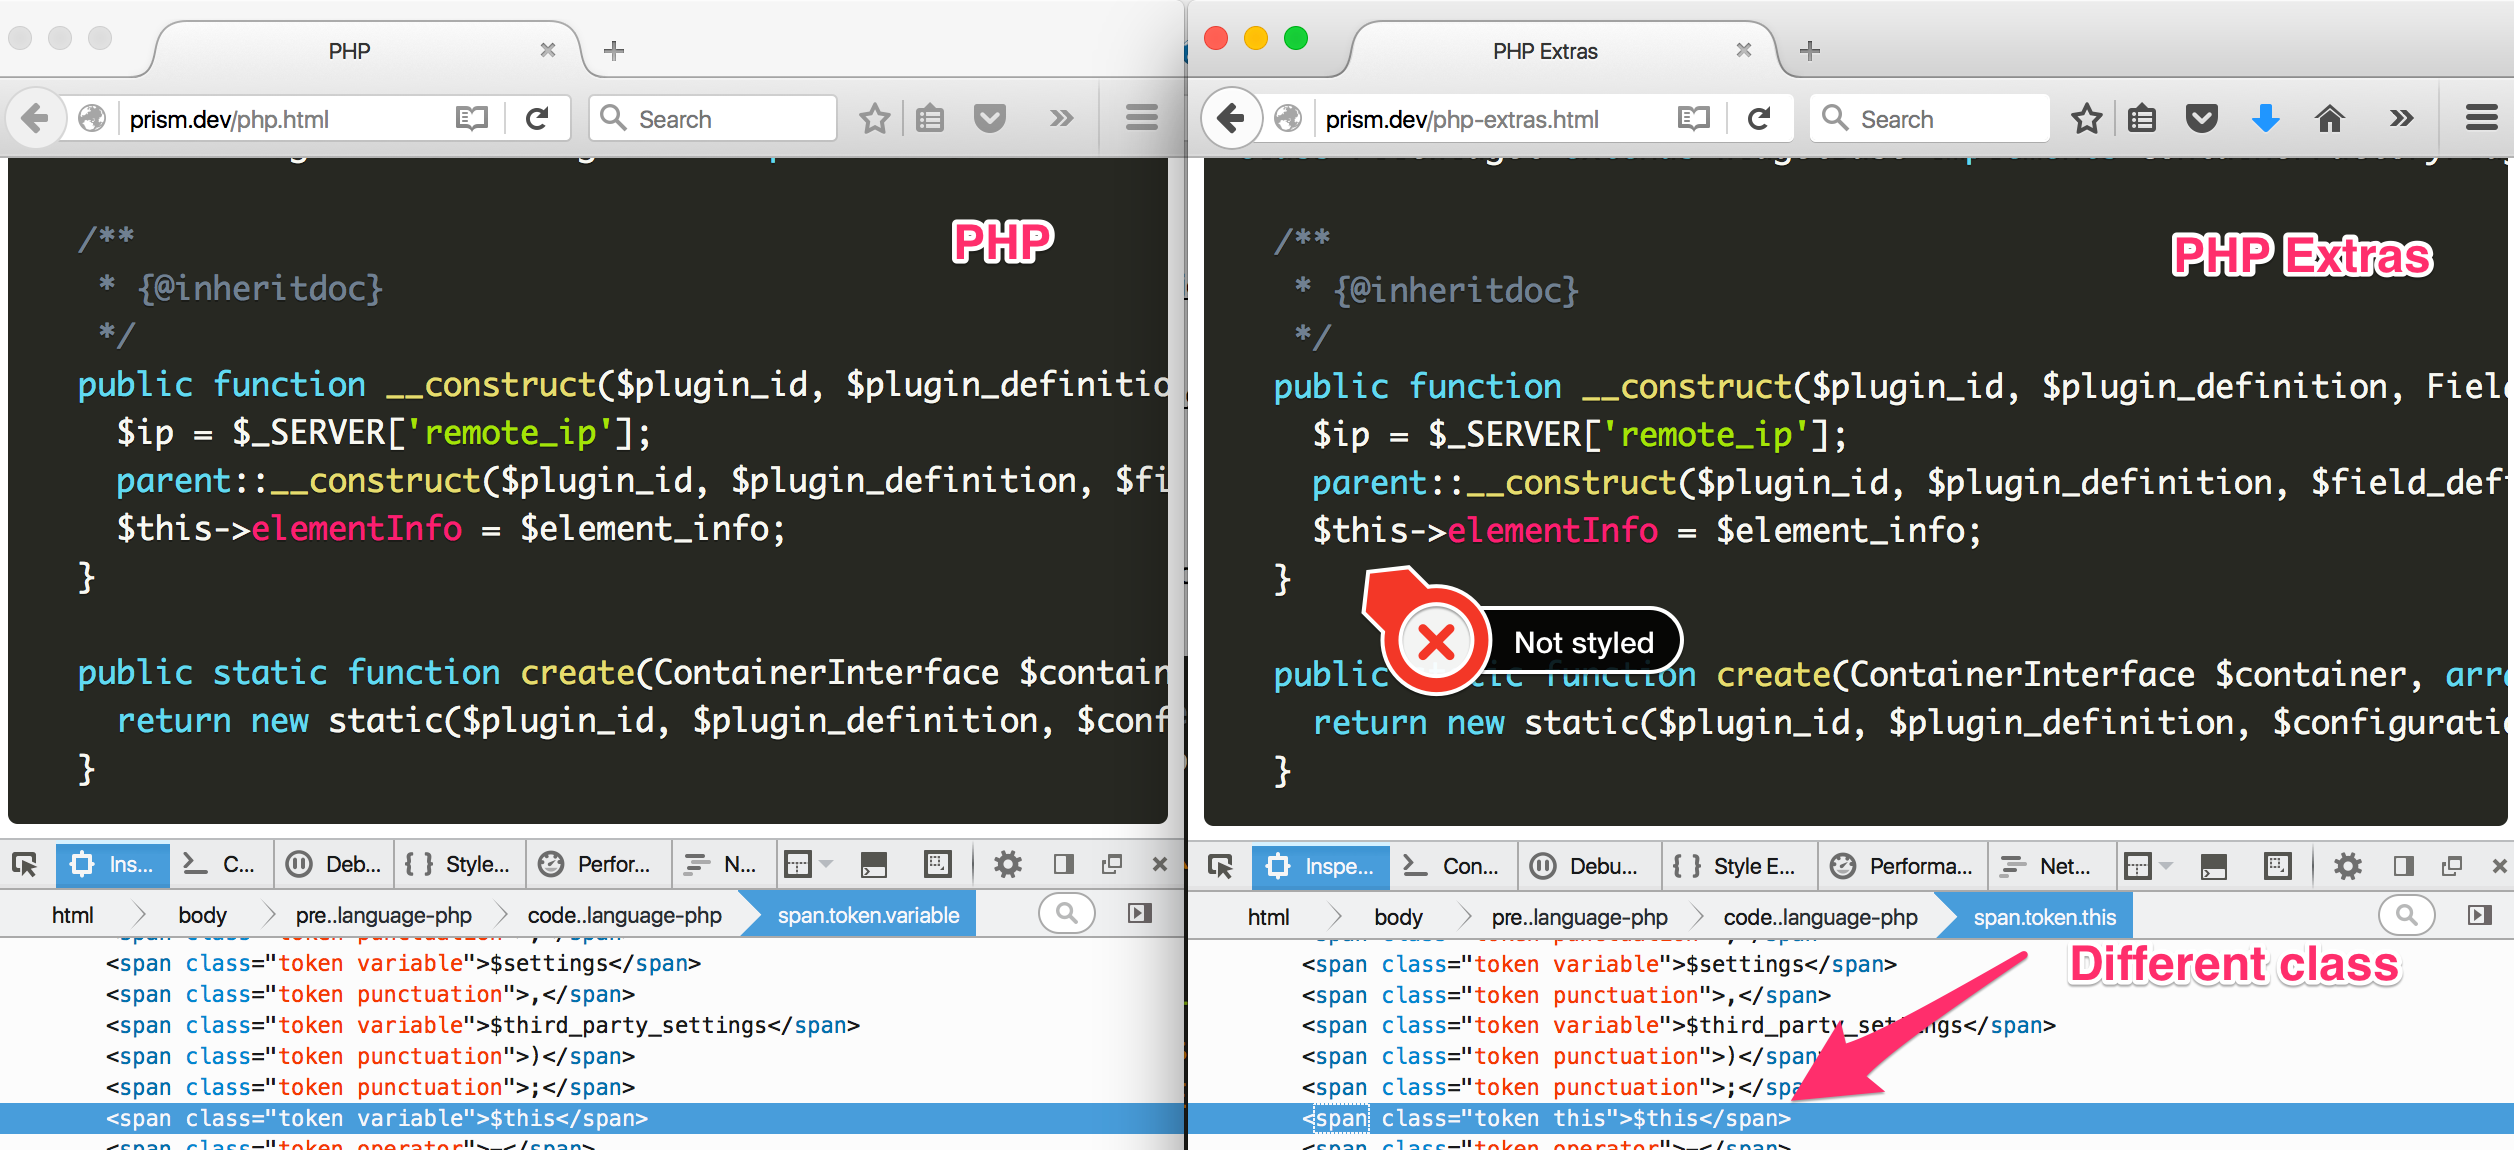
Task: Open right devtools settings gear
Action: pyautogui.click(x=2347, y=866)
